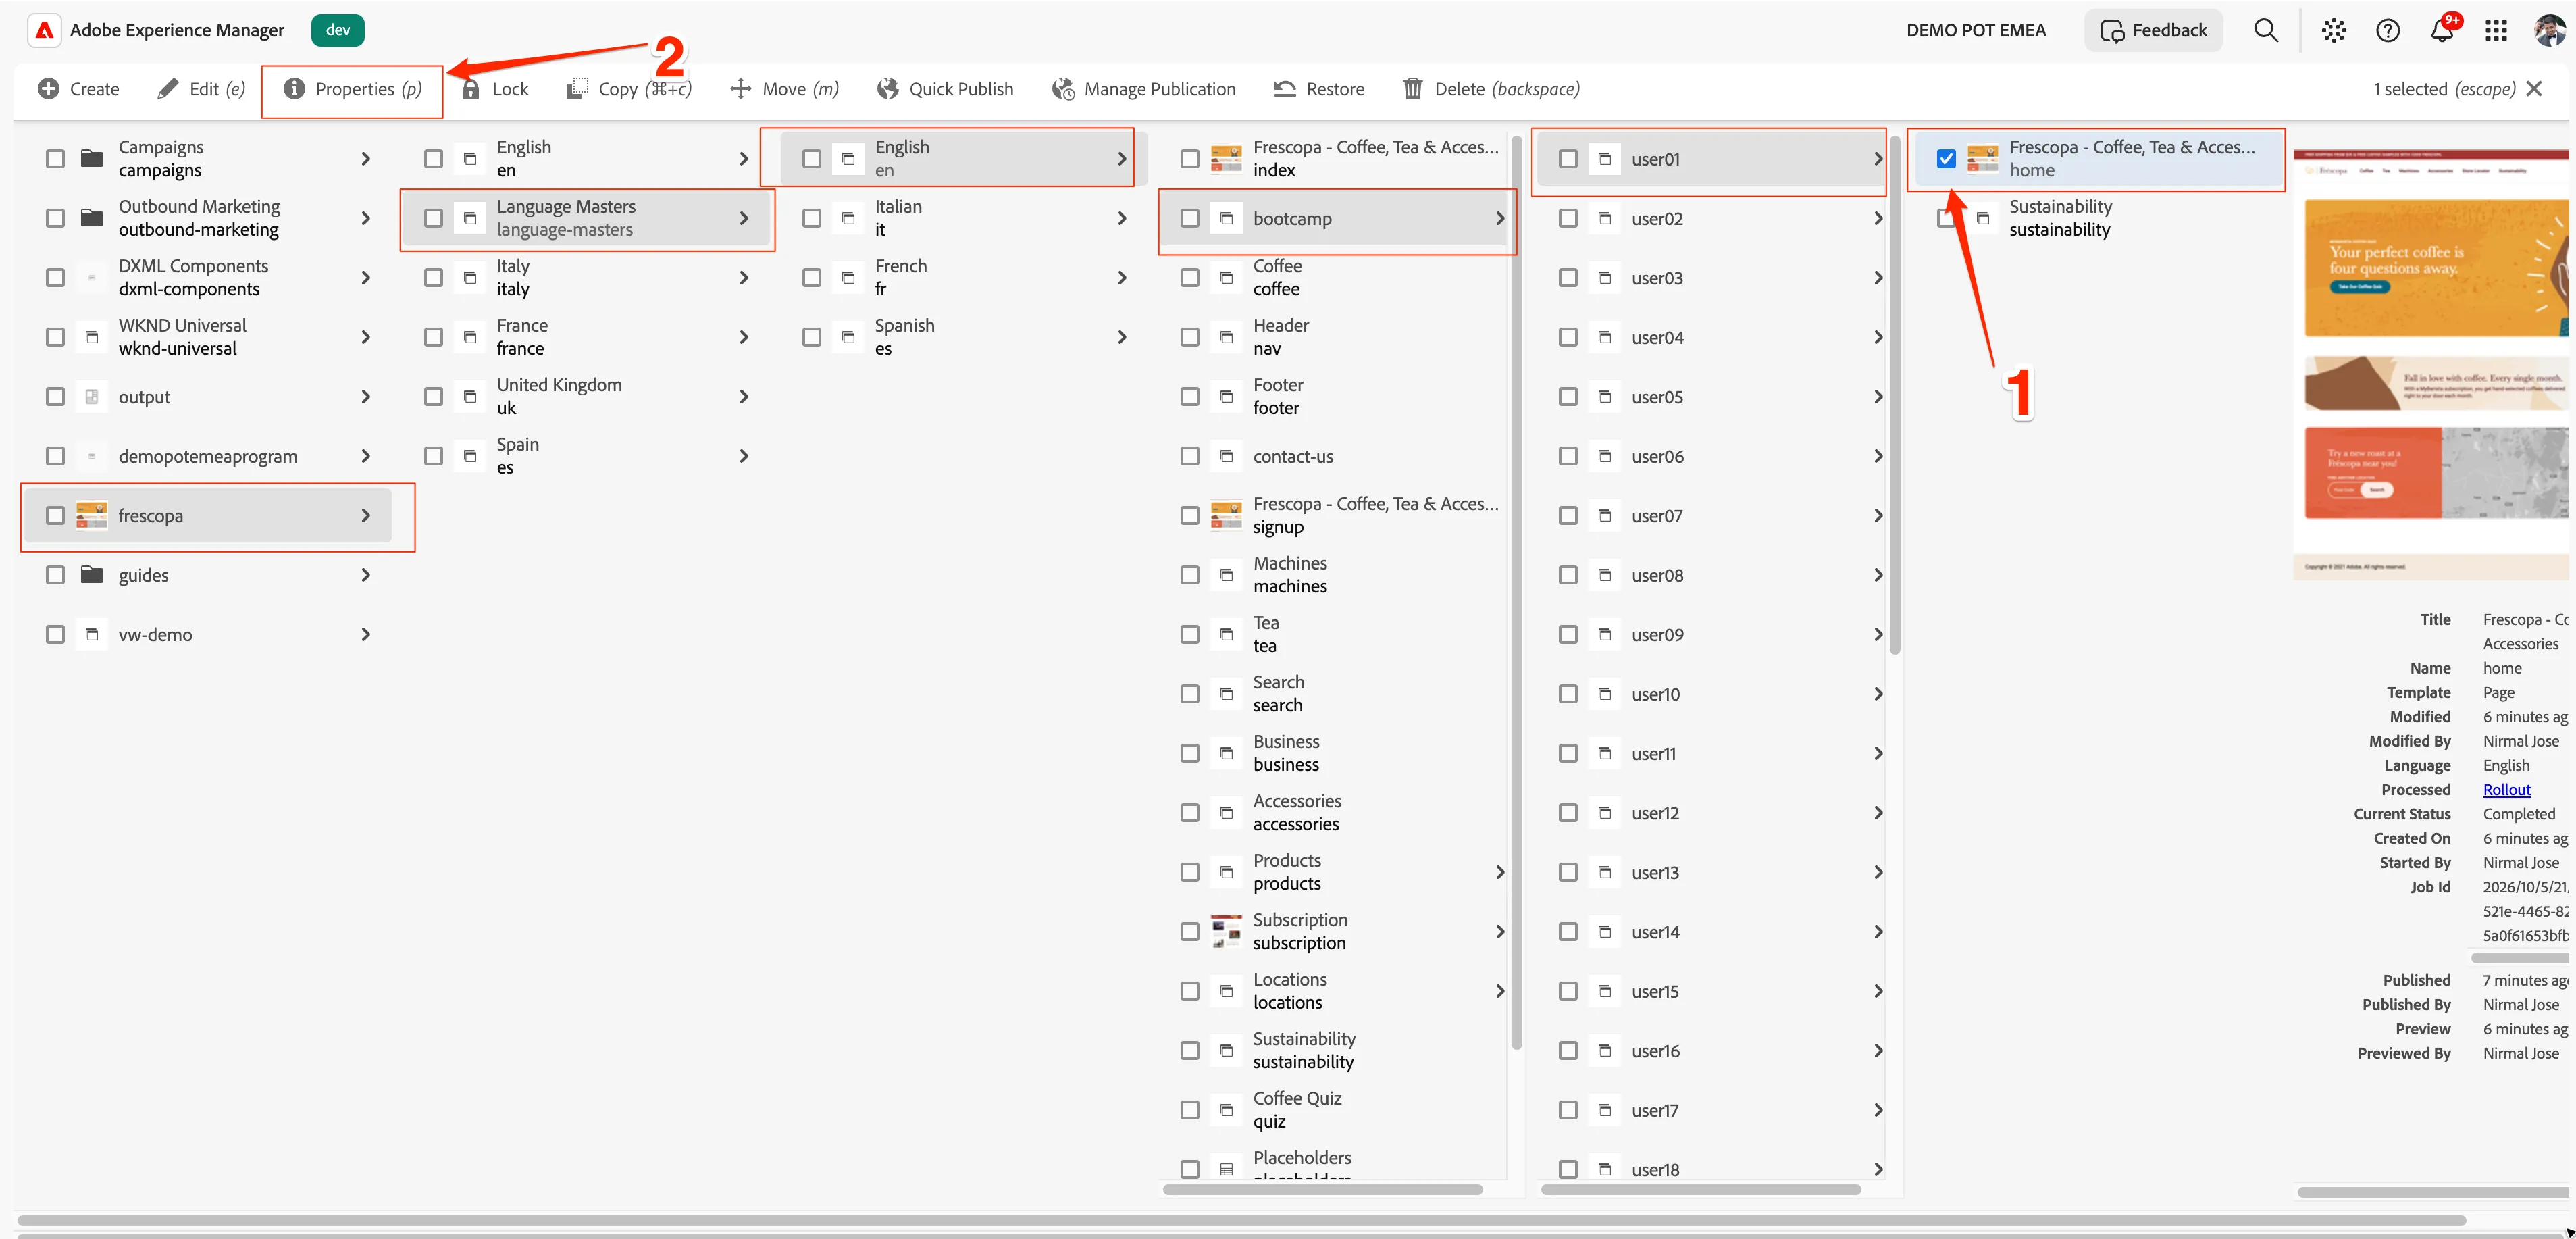Expand the WKND Universal chevron
2576x1239 pixels.
(365, 337)
